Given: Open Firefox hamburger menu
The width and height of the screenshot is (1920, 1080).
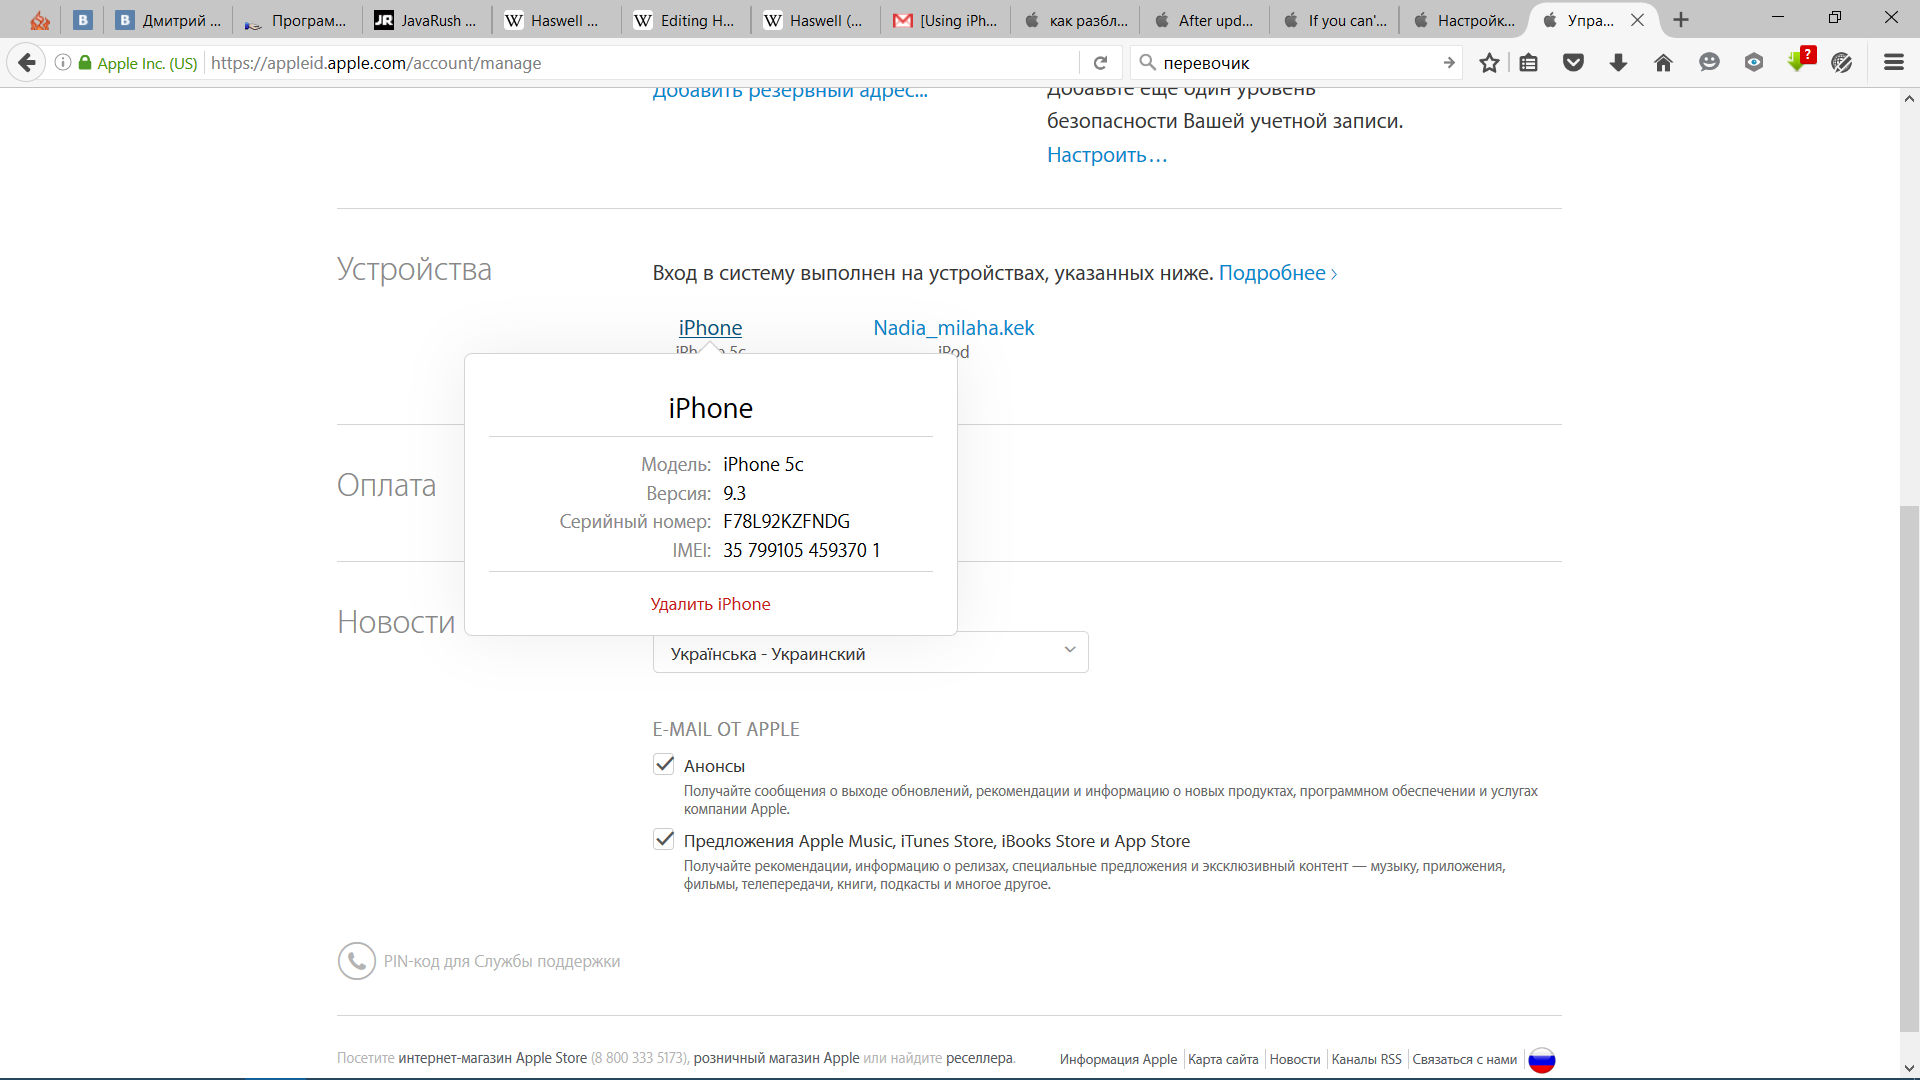Looking at the screenshot, I should tap(1893, 63).
